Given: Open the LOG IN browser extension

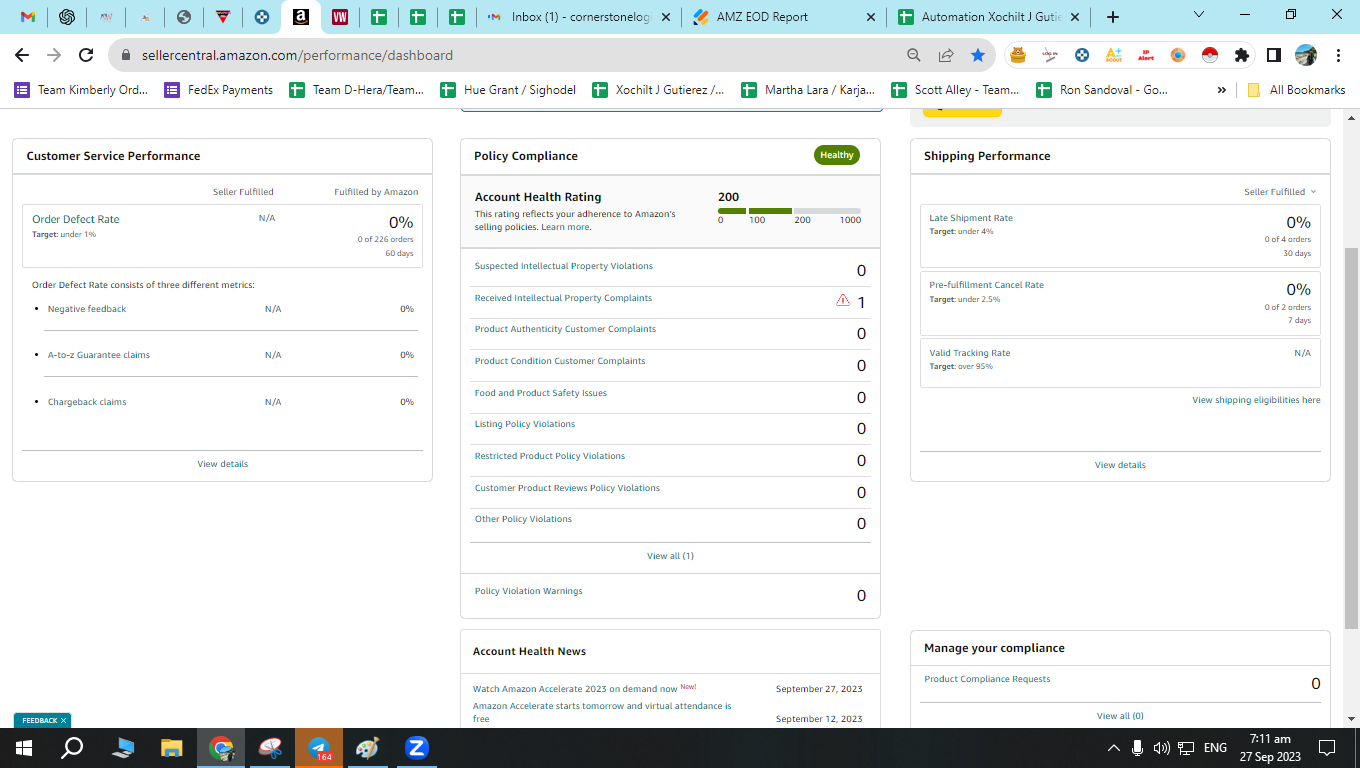Looking at the screenshot, I should coord(1050,55).
